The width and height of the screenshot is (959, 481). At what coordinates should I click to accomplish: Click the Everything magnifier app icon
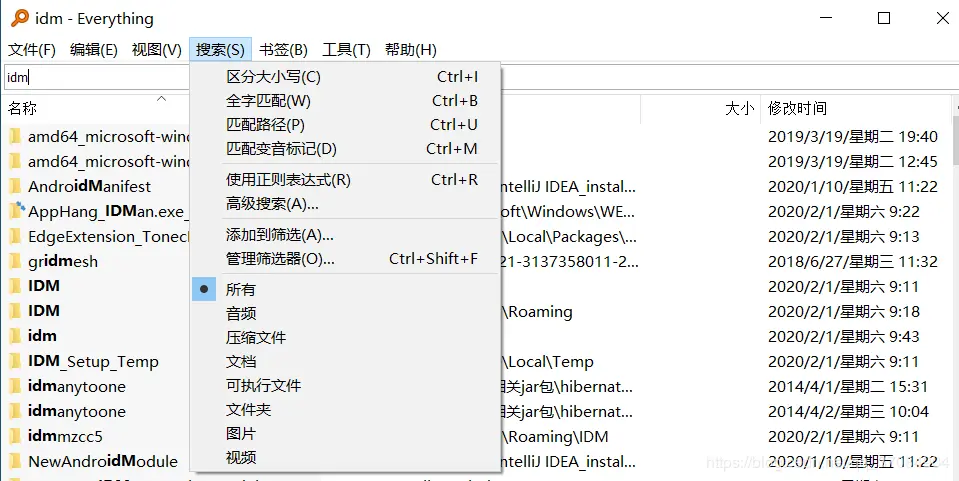[x=20, y=18]
